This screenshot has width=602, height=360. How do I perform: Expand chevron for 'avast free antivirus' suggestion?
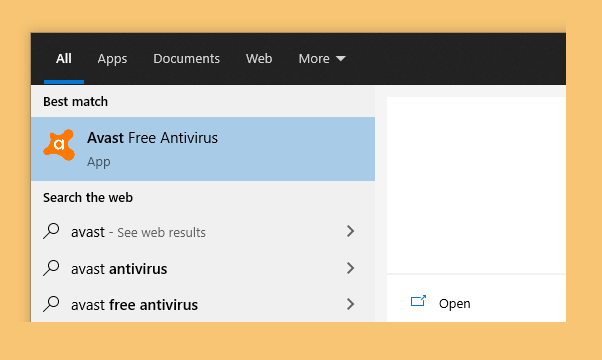[x=350, y=304]
